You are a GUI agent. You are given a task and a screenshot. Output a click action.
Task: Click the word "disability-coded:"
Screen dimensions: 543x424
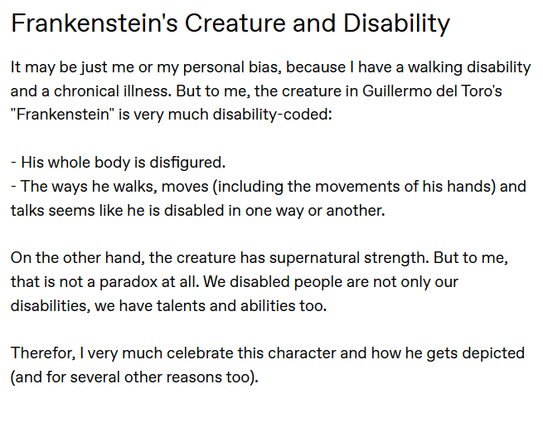272,115
